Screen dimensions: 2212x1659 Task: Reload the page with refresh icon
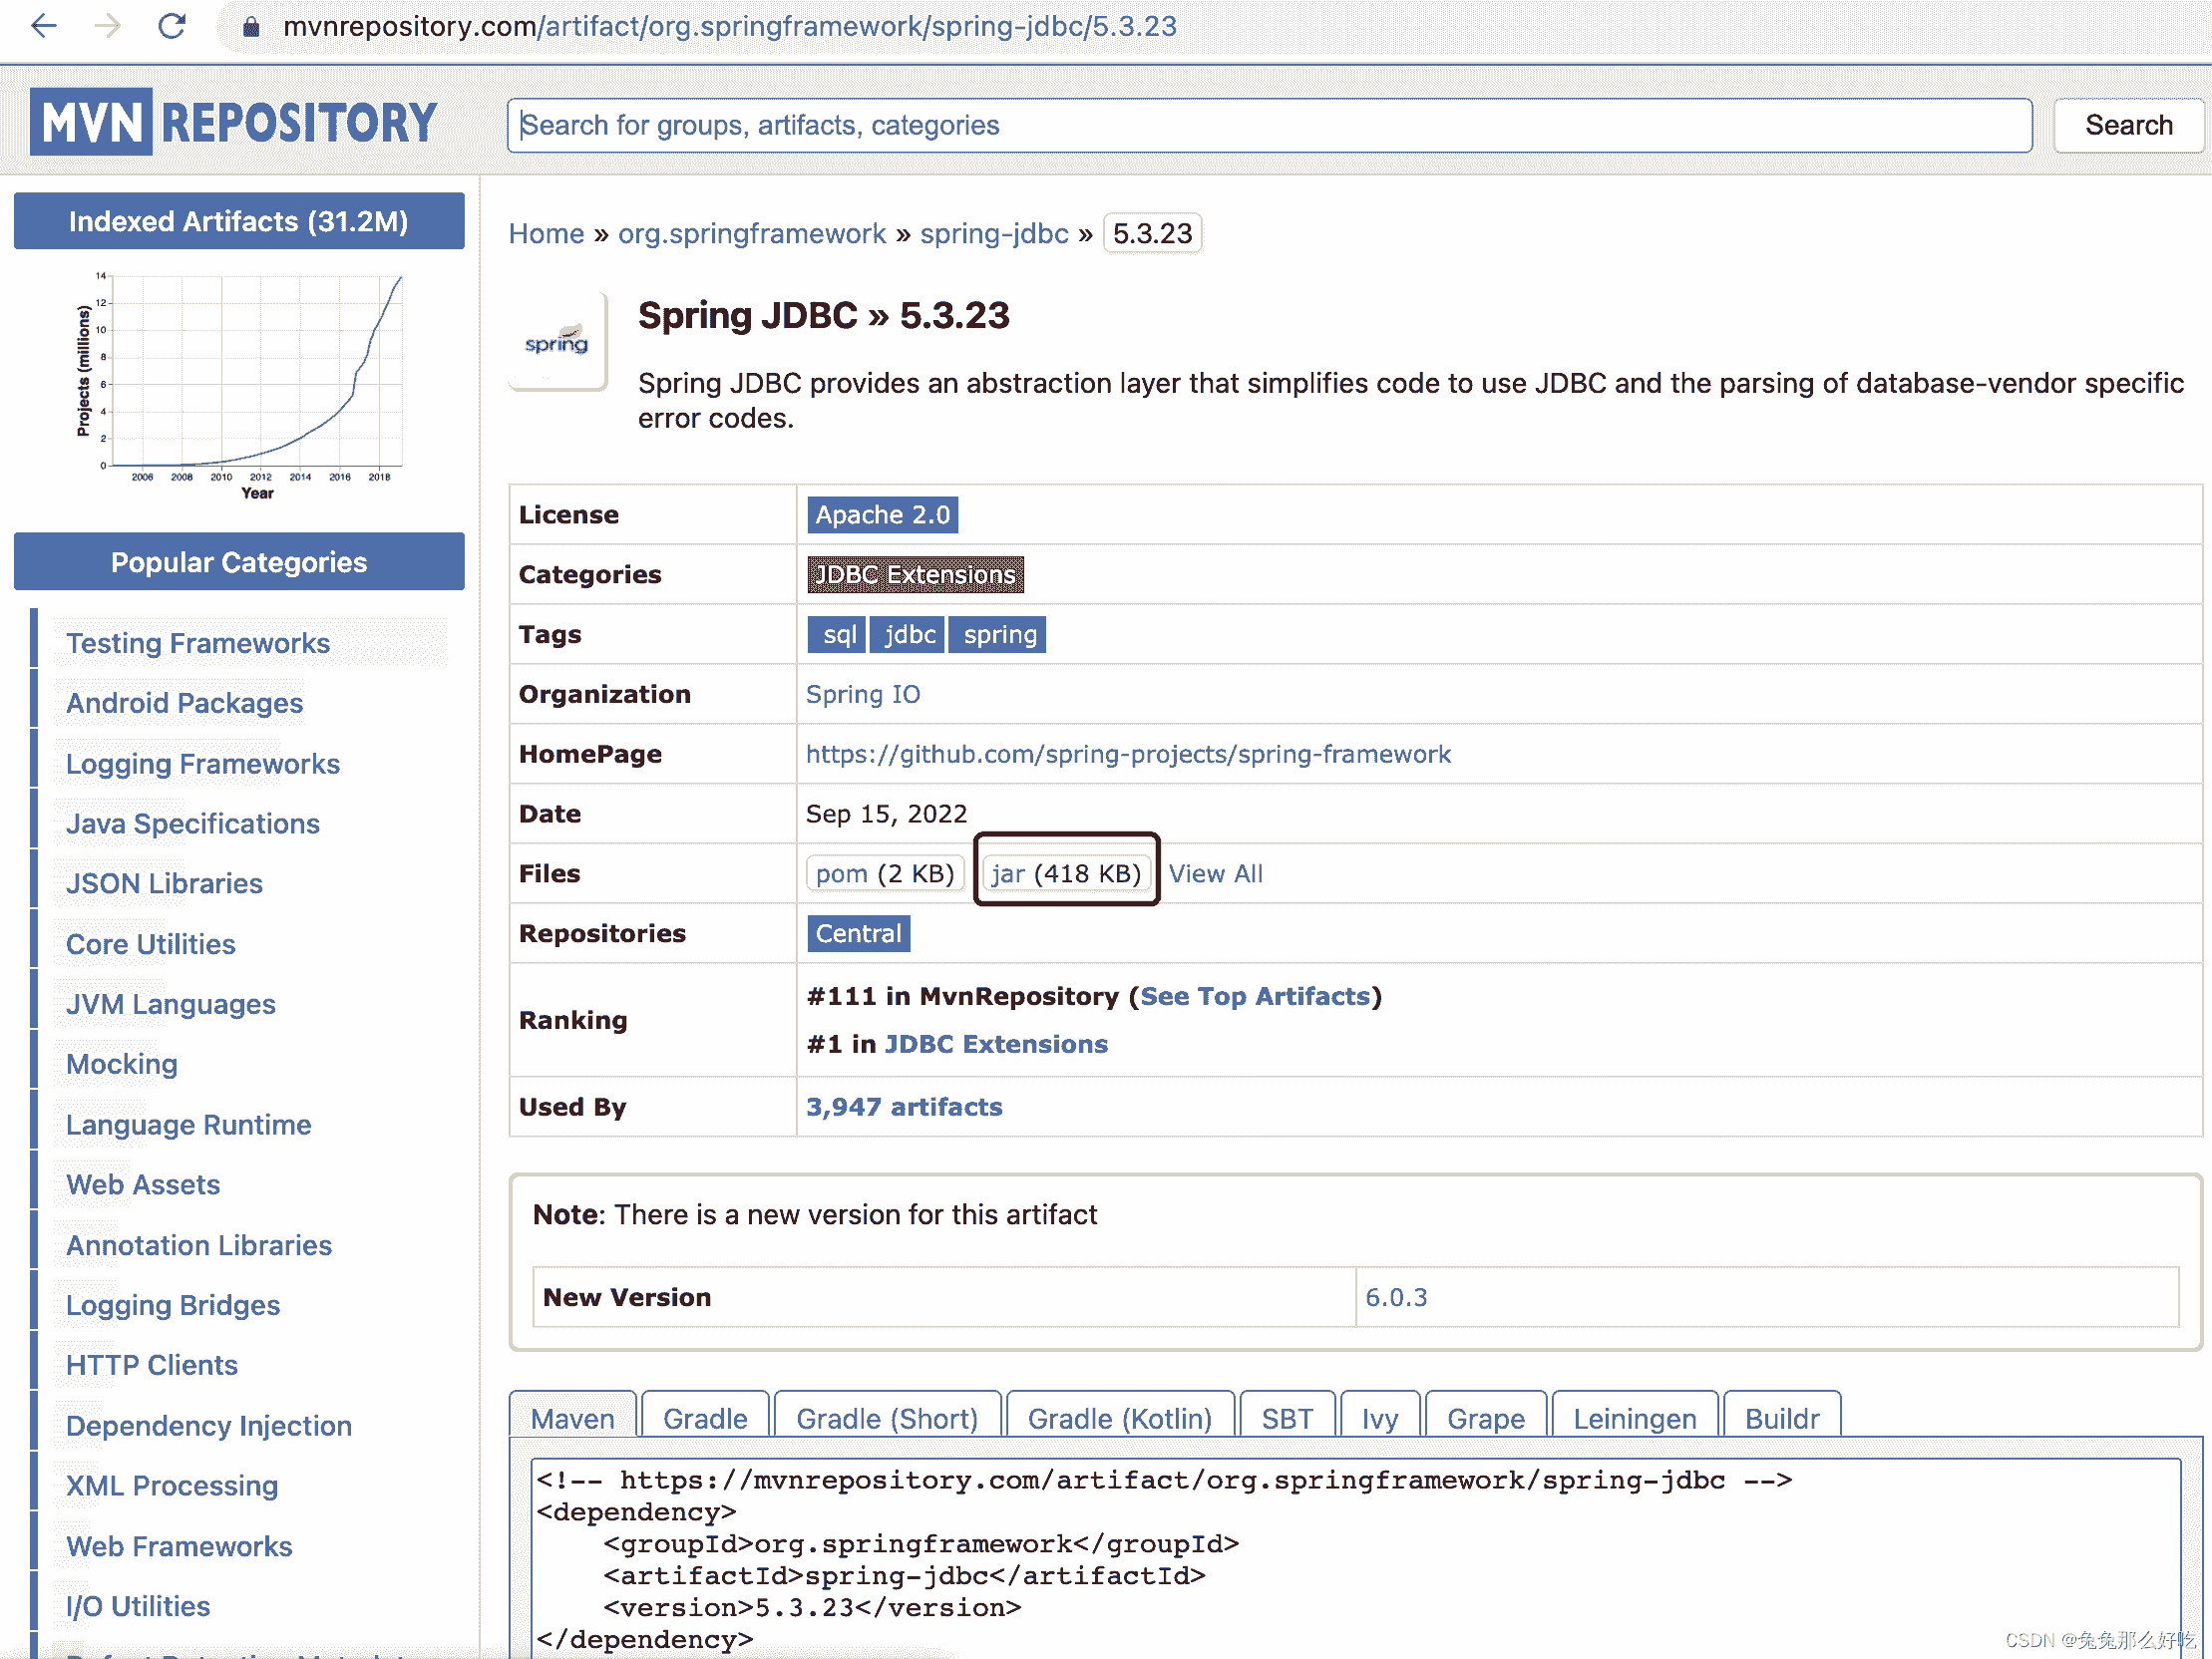pyautogui.click(x=172, y=26)
